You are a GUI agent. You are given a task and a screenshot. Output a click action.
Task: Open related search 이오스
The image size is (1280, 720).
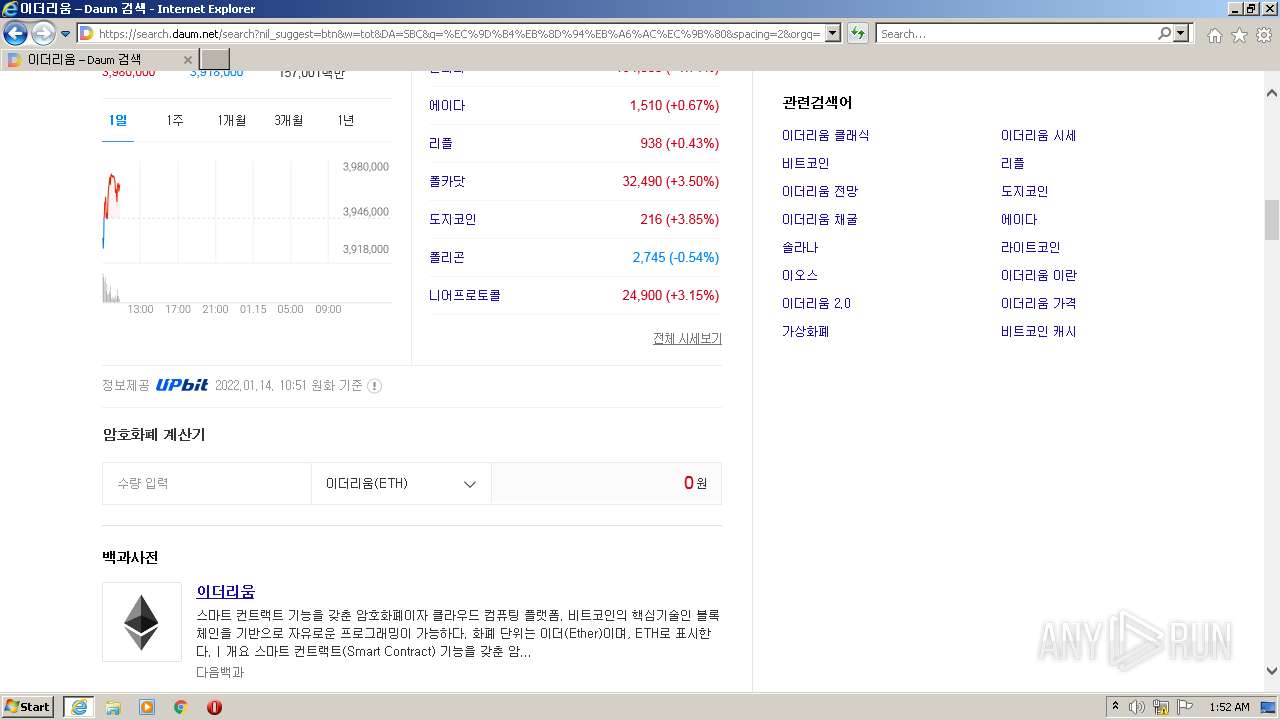pos(800,276)
